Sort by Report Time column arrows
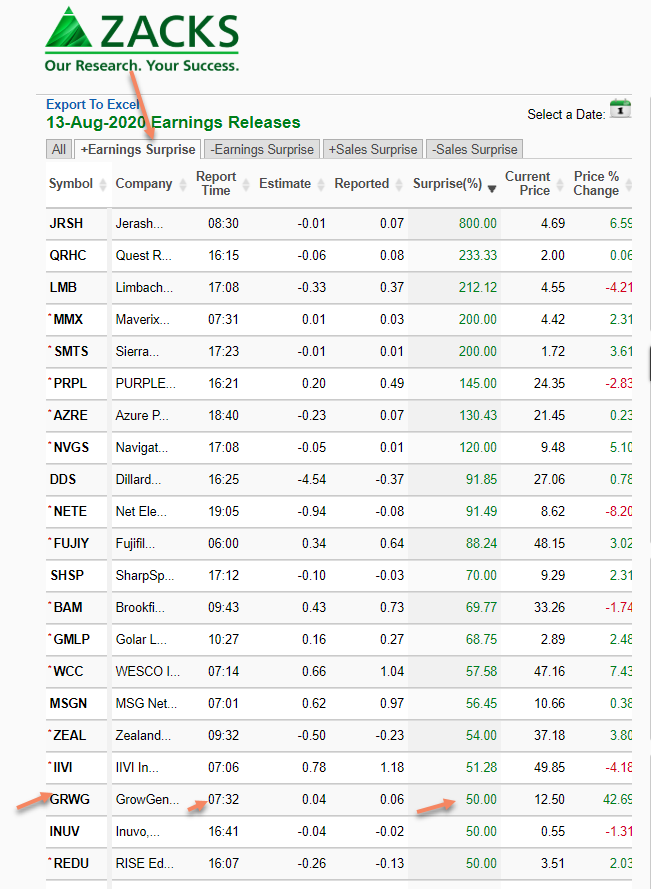 pyautogui.click(x=246, y=184)
